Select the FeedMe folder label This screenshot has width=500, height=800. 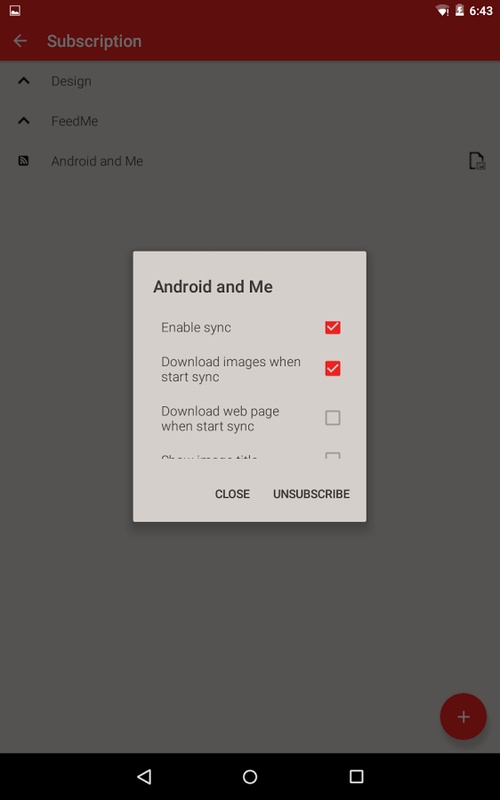[74, 121]
